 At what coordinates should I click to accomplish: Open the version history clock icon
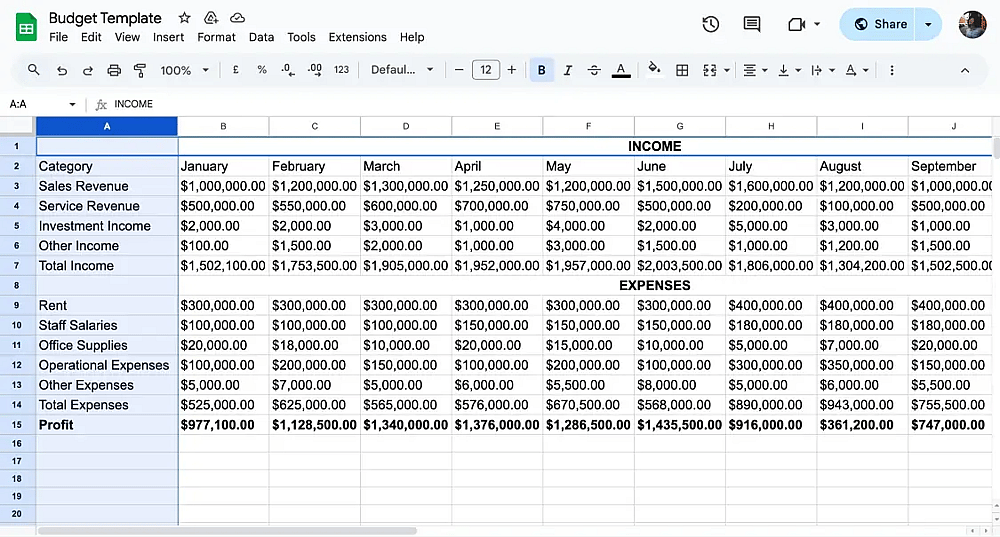710,24
